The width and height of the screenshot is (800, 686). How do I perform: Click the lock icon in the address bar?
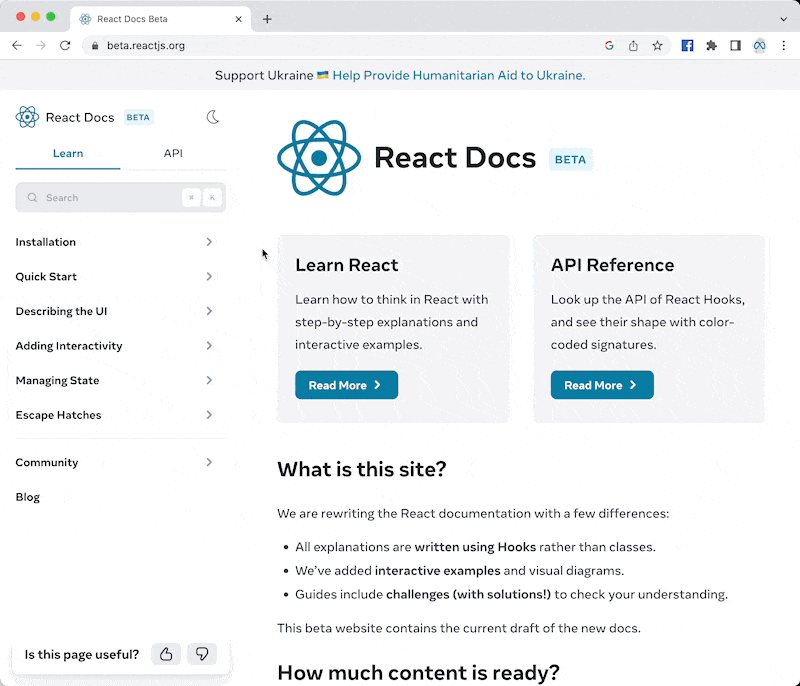(95, 45)
